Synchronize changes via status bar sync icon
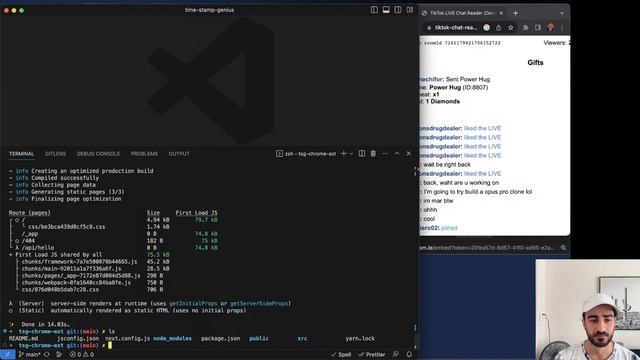 47,354
